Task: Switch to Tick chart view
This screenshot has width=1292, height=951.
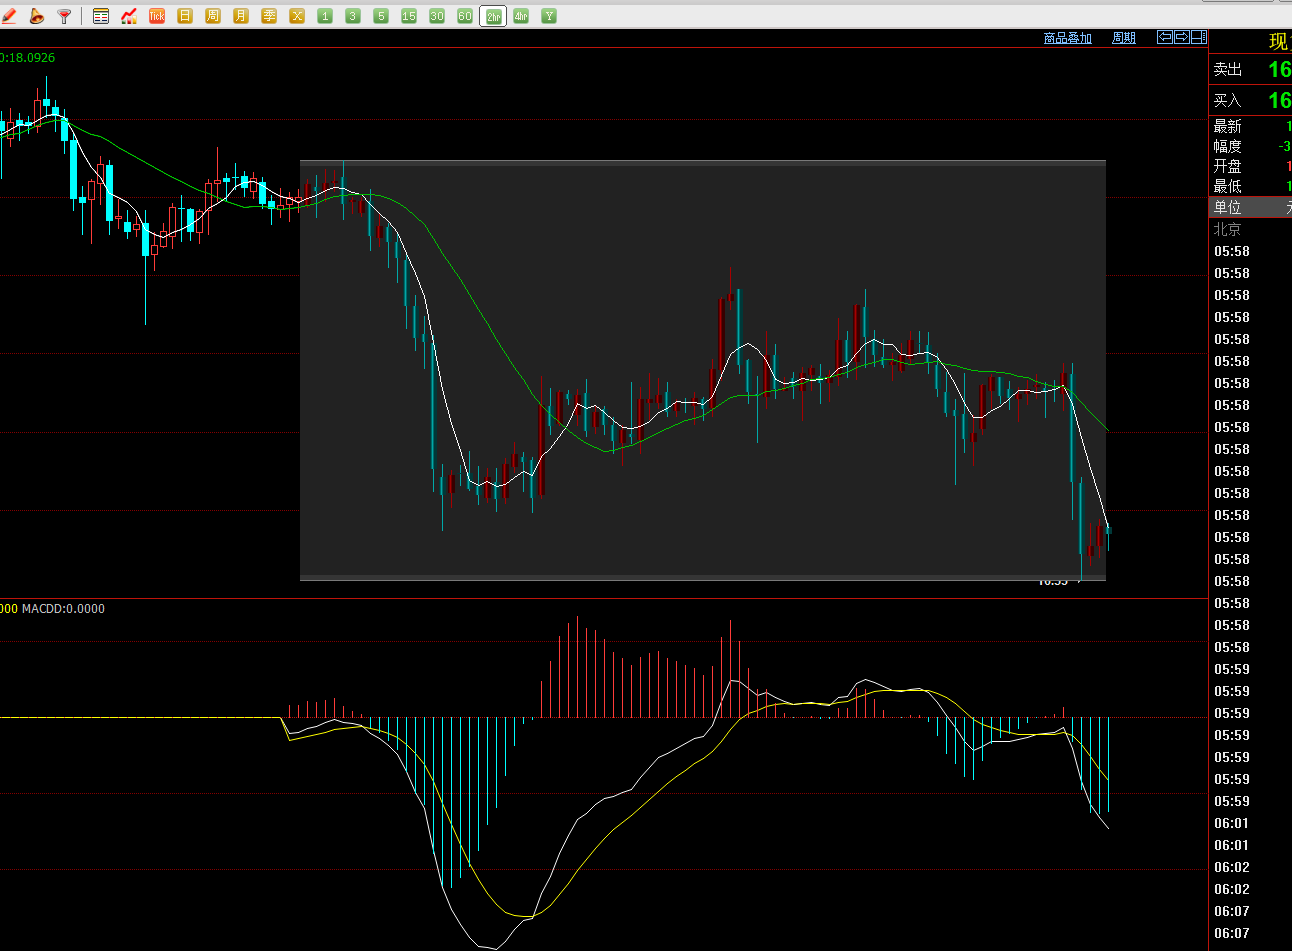Action: [x=157, y=16]
